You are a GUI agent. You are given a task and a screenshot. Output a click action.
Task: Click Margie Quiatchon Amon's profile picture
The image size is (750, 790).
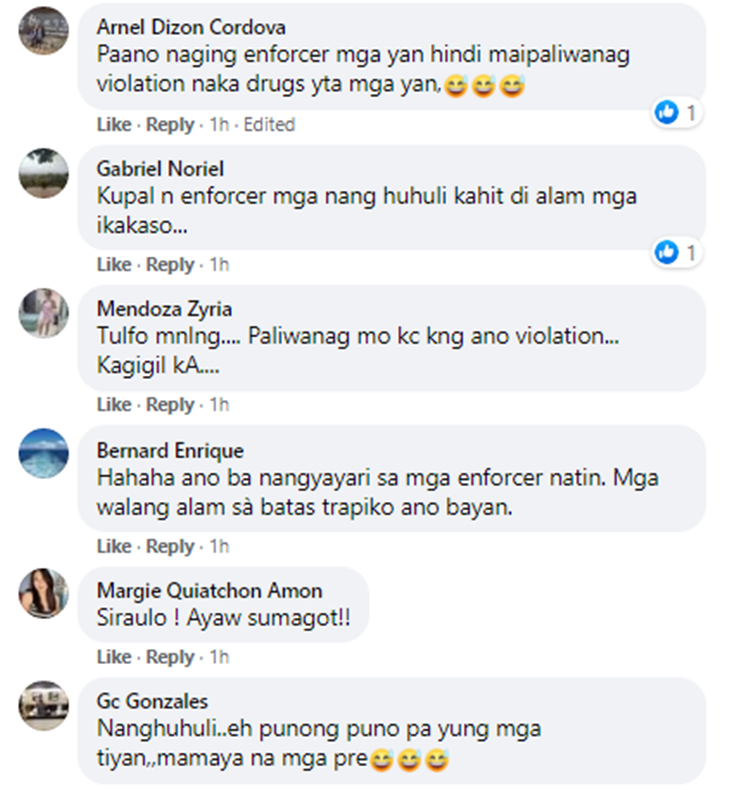tap(44, 594)
